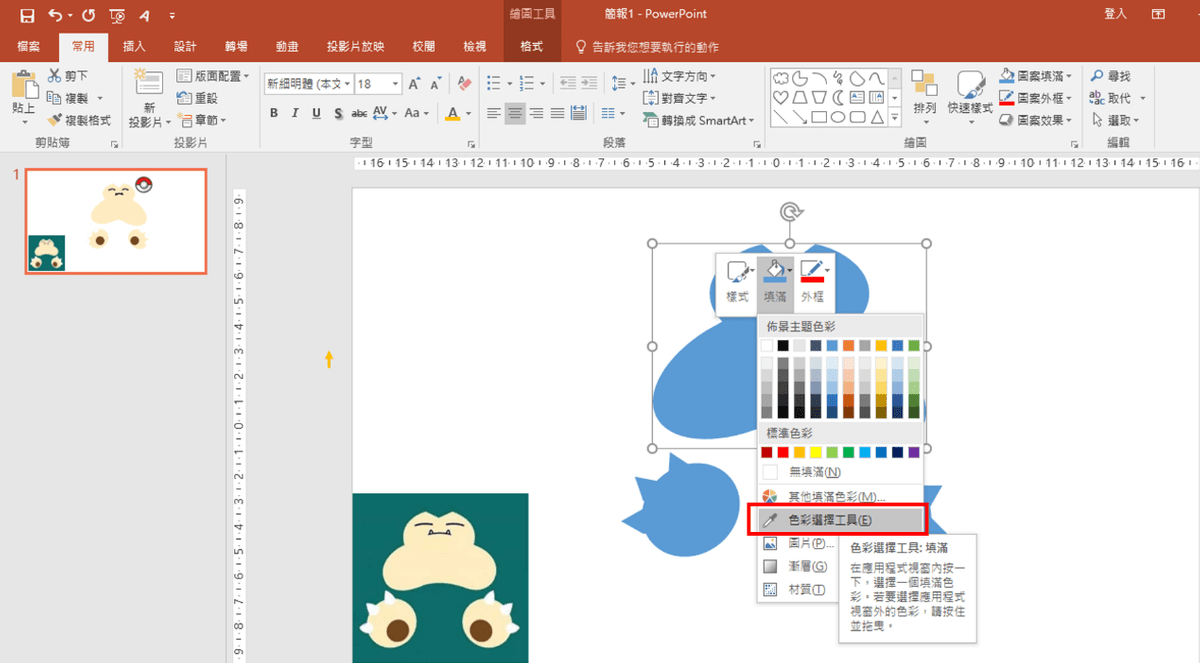Screen dimensions: 1200x663
Task: Click the increase font size icon
Action: pos(414,84)
